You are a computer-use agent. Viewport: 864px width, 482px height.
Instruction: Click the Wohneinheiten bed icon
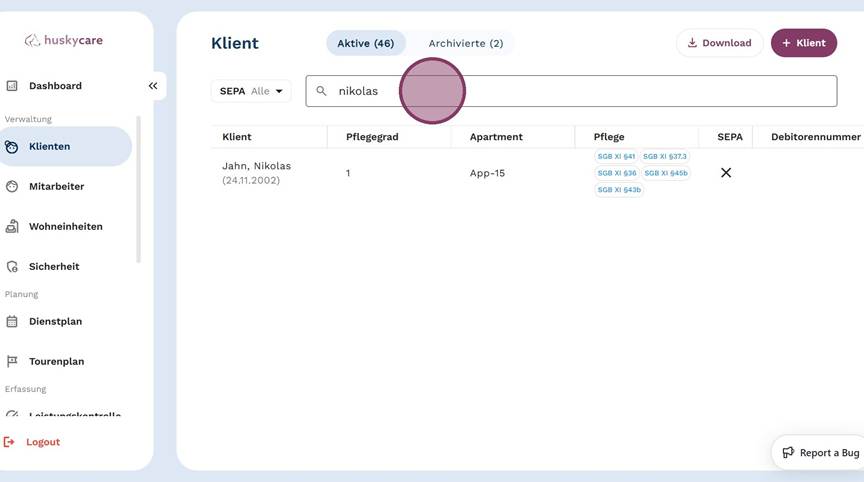point(12,226)
